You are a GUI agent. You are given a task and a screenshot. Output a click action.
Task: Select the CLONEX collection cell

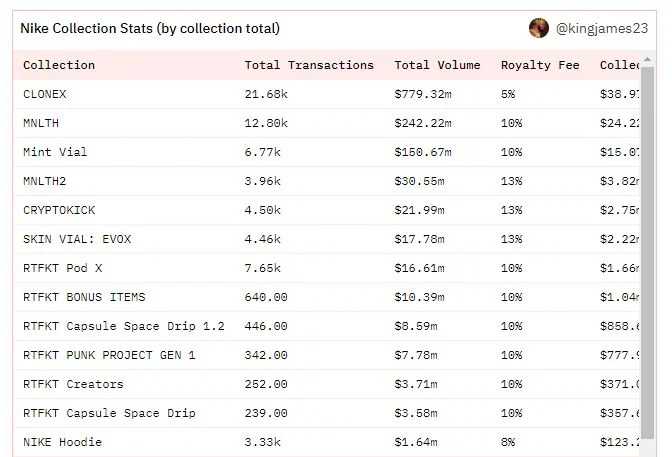45,94
